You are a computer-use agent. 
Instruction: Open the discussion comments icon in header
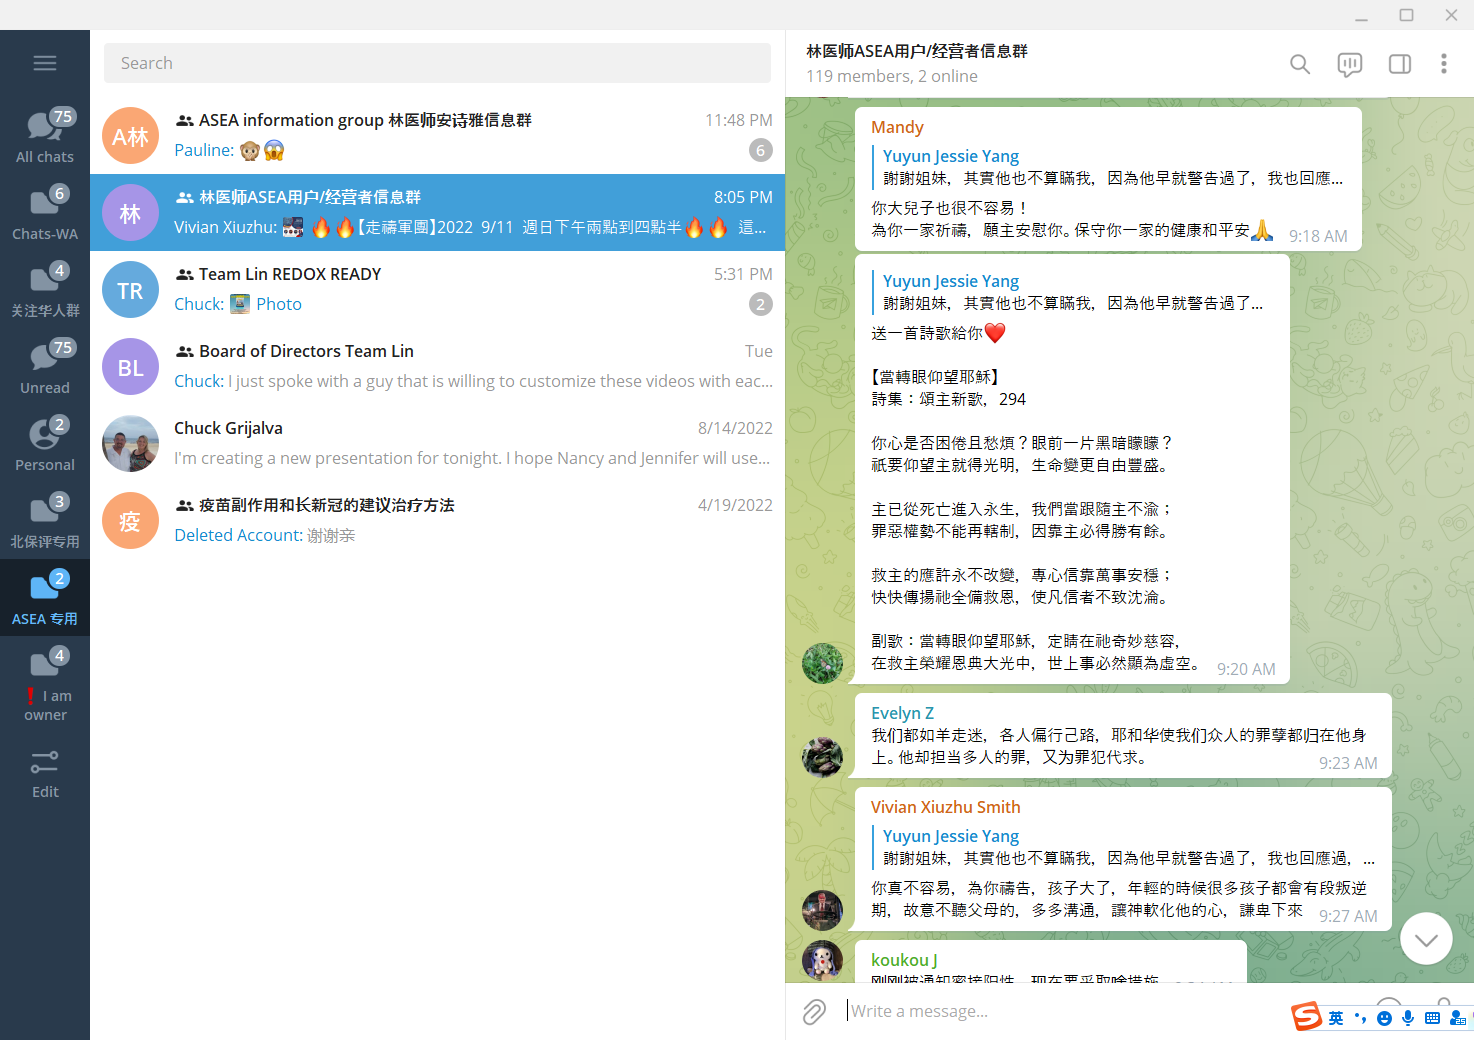click(x=1350, y=64)
